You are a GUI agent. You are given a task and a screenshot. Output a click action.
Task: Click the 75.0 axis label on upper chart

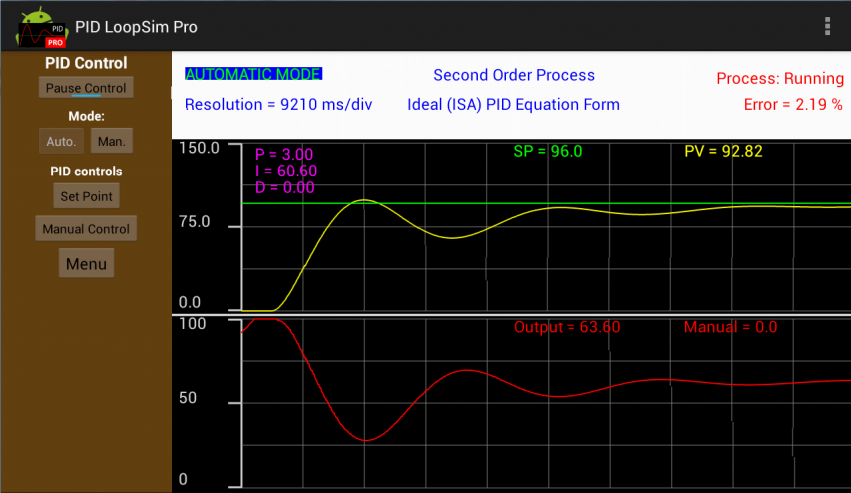[194, 222]
